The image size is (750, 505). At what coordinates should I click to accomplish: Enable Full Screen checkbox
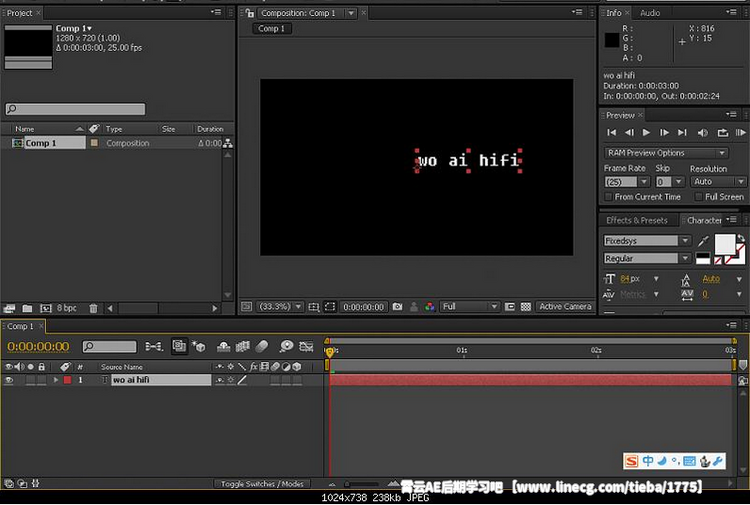(x=699, y=197)
